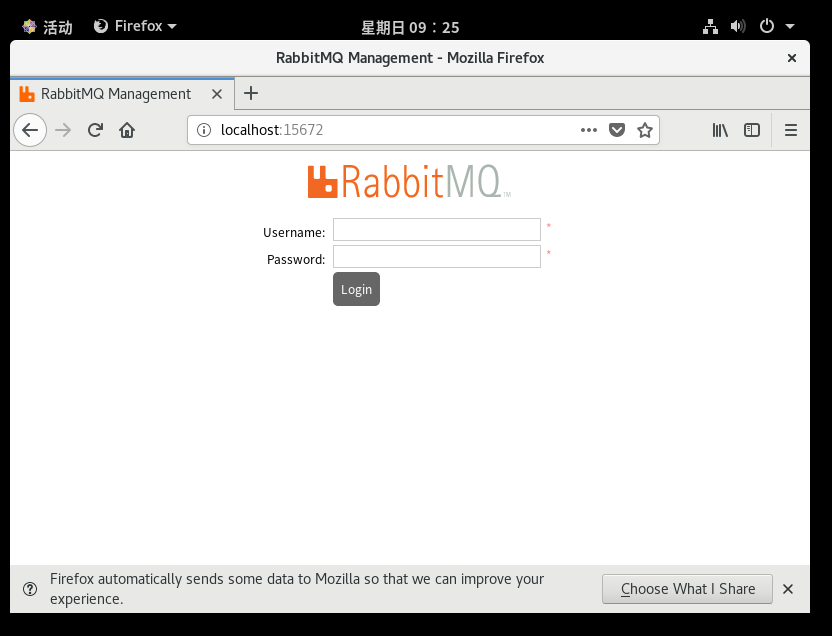Click the forward navigation arrow
This screenshot has height=636, width=832.
63,130
